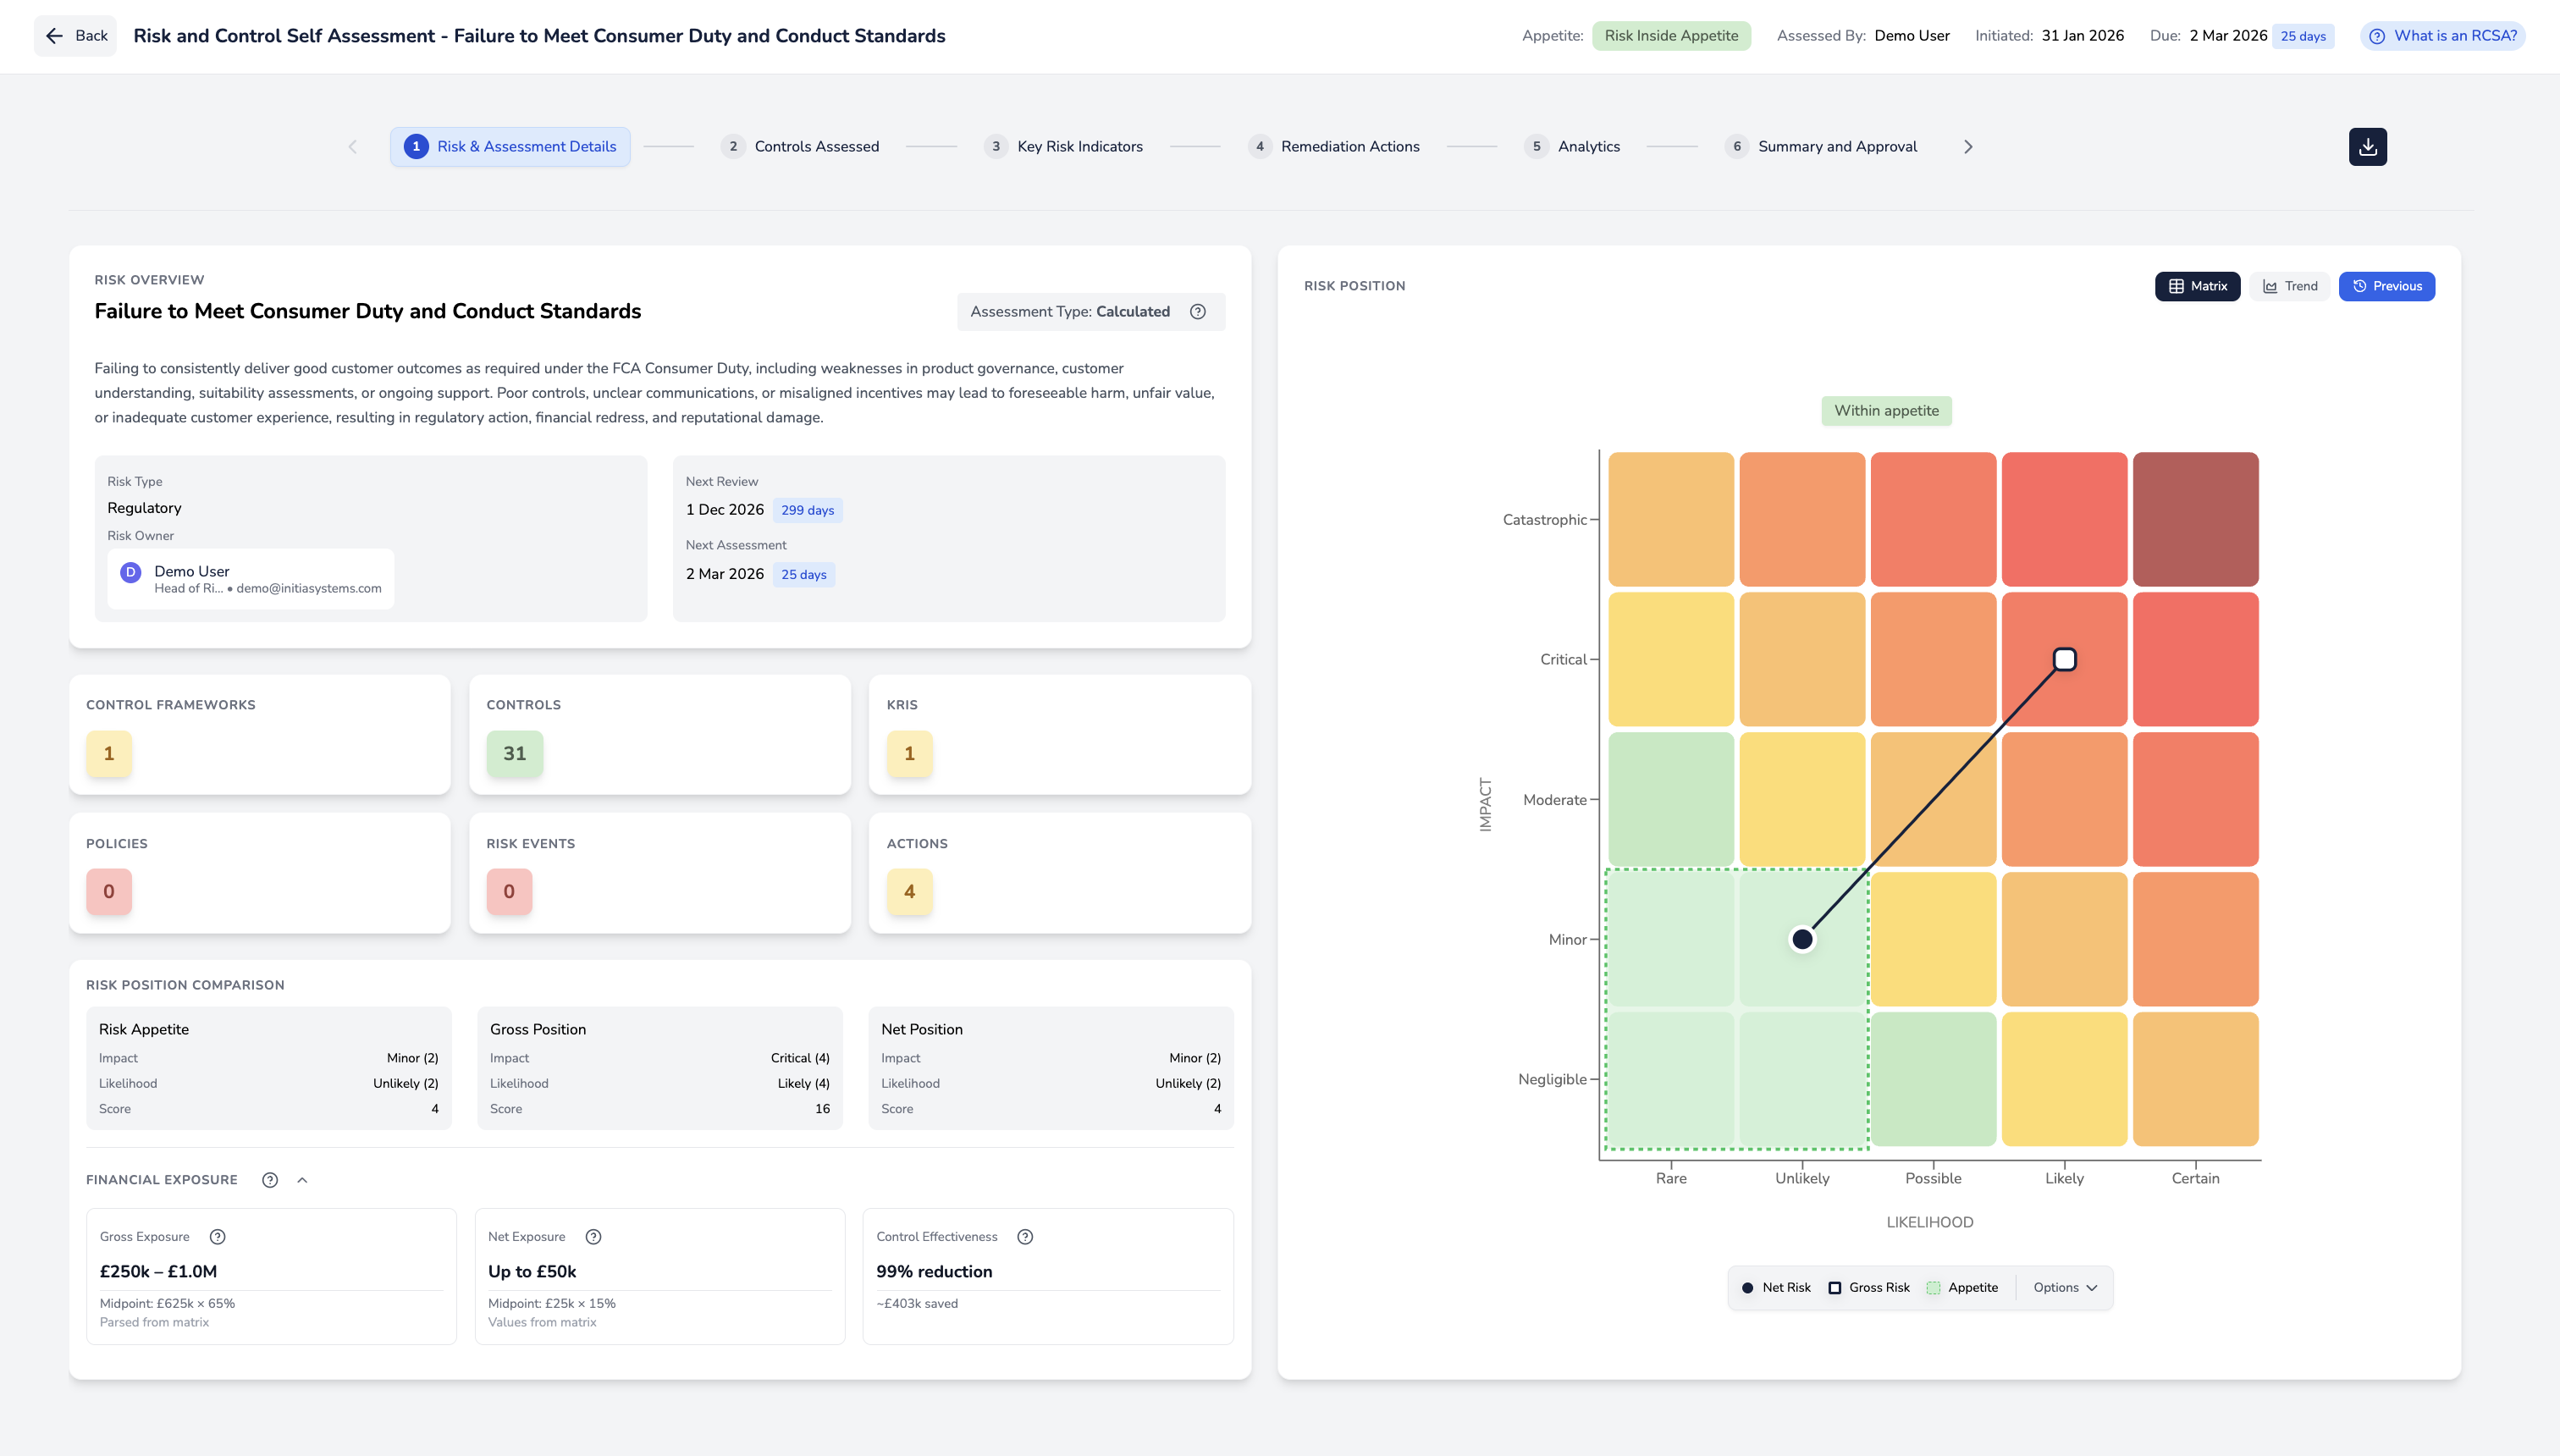Image resolution: width=2560 pixels, height=1456 pixels.
Task: Click the 'demo@initiasystems.com' owner email text
Action: 309,589
